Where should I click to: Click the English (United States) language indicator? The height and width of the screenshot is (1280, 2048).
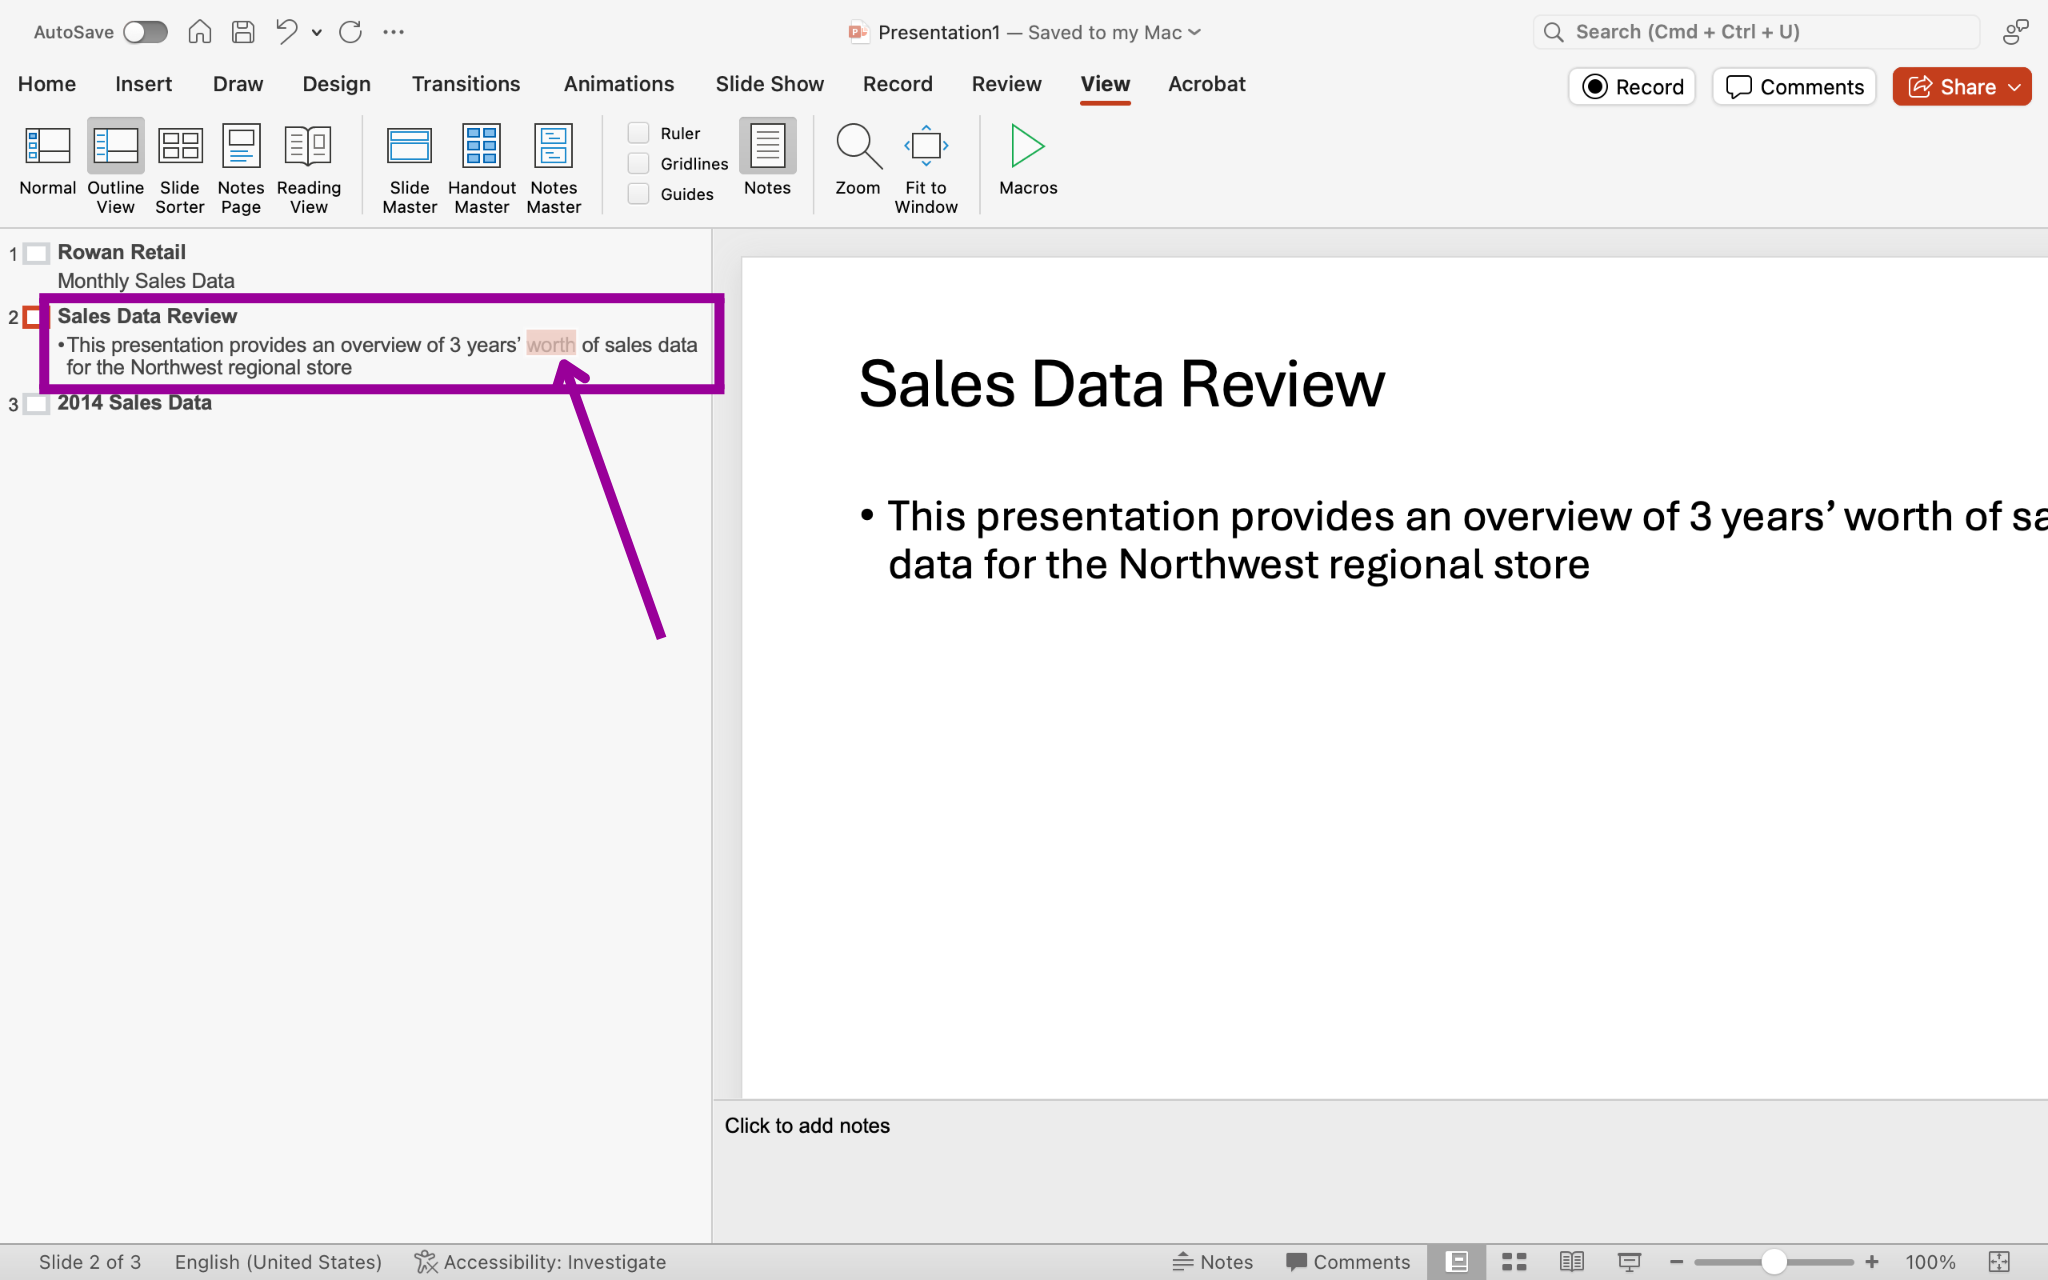278,1262
